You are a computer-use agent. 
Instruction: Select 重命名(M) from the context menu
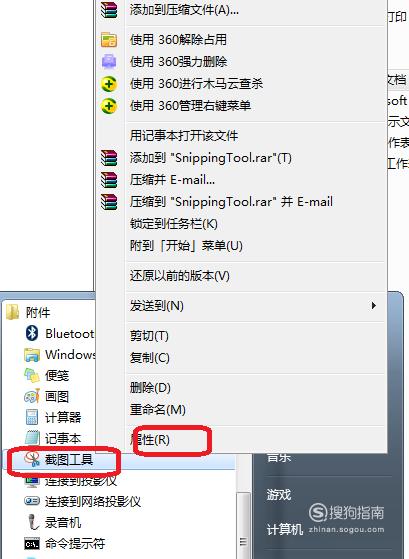point(158,410)
